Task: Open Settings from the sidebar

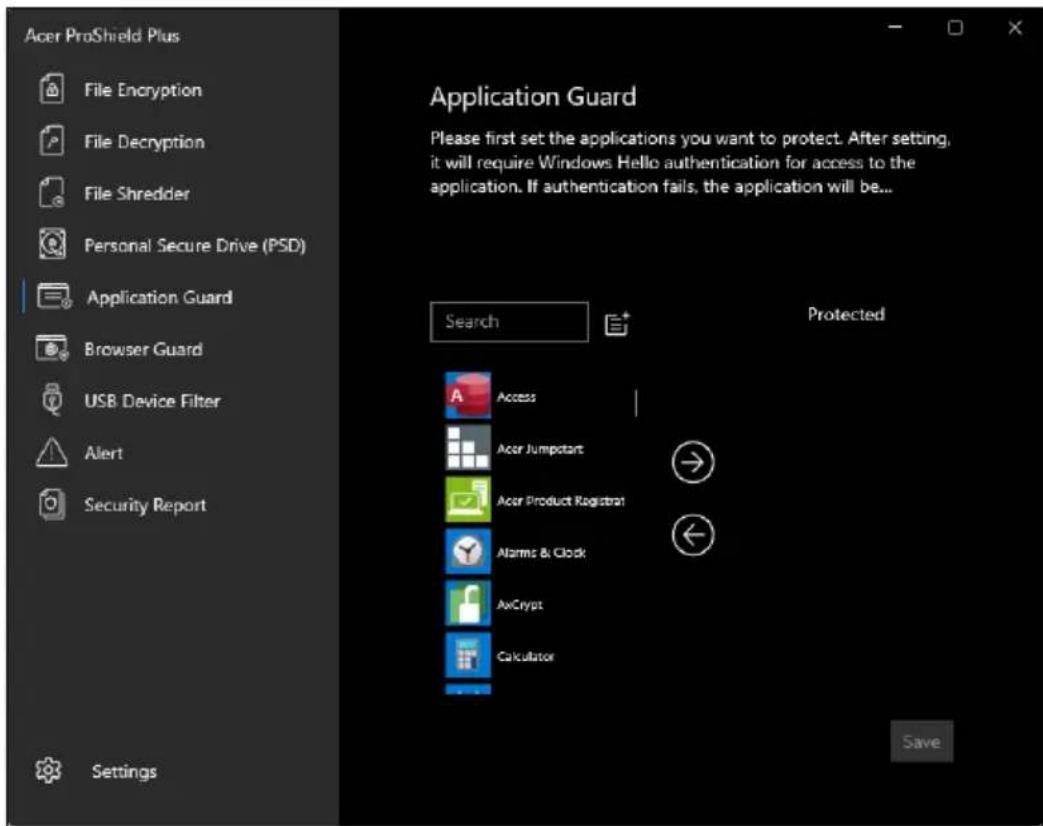Action: tap(124, 771)
